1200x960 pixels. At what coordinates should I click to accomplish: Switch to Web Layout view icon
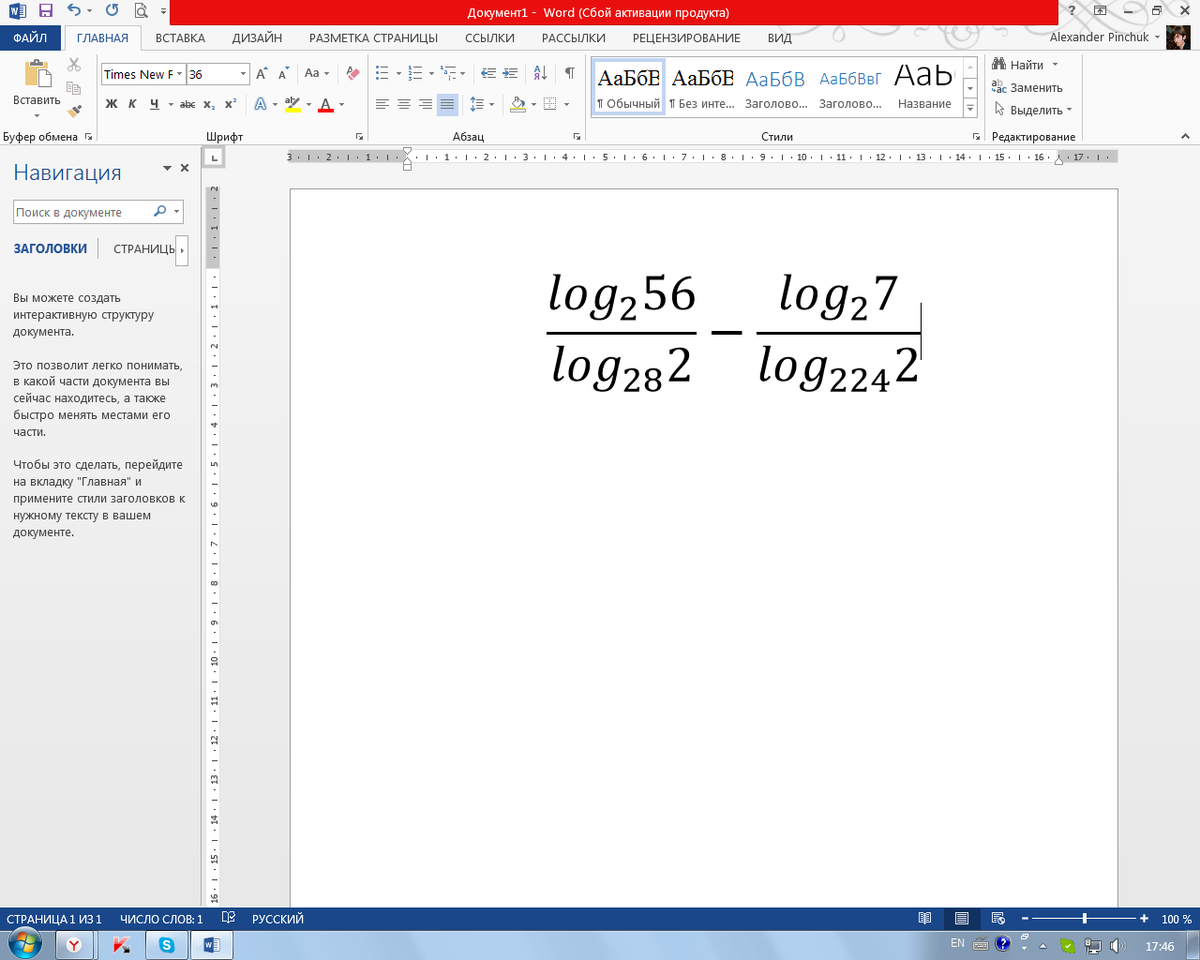[997, 918]
